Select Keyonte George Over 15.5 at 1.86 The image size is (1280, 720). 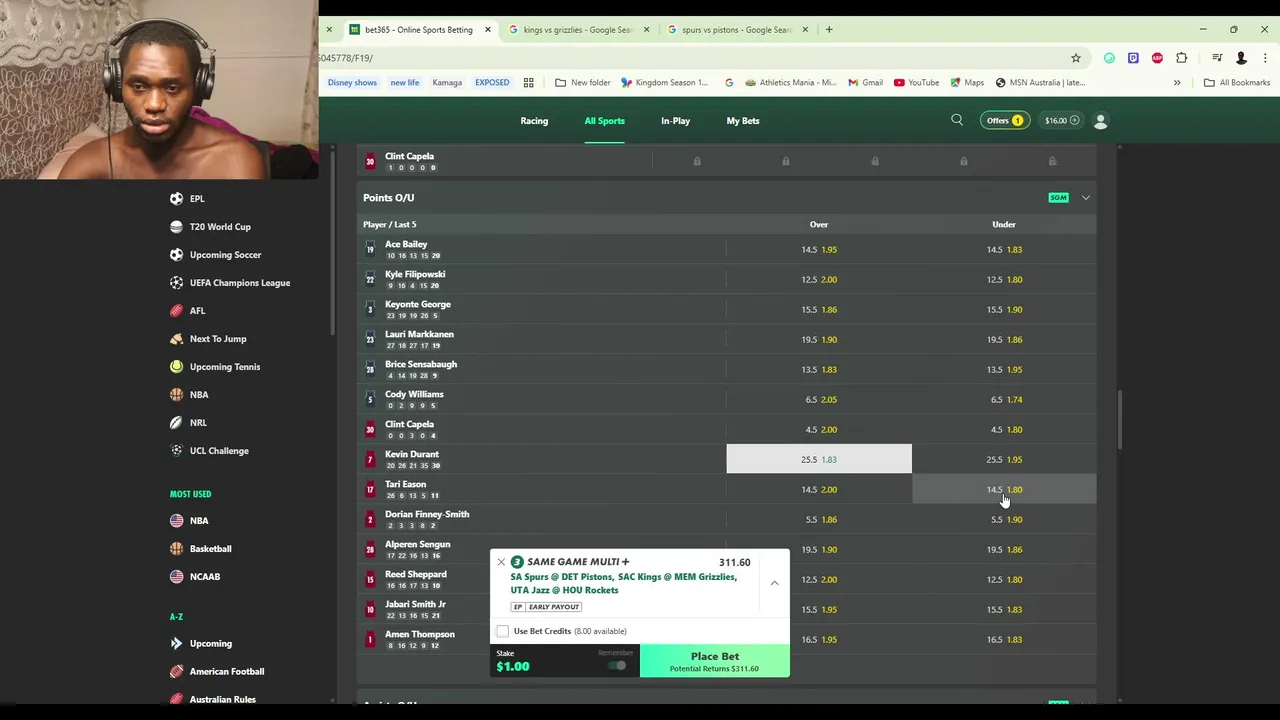[x=819, y=310]
